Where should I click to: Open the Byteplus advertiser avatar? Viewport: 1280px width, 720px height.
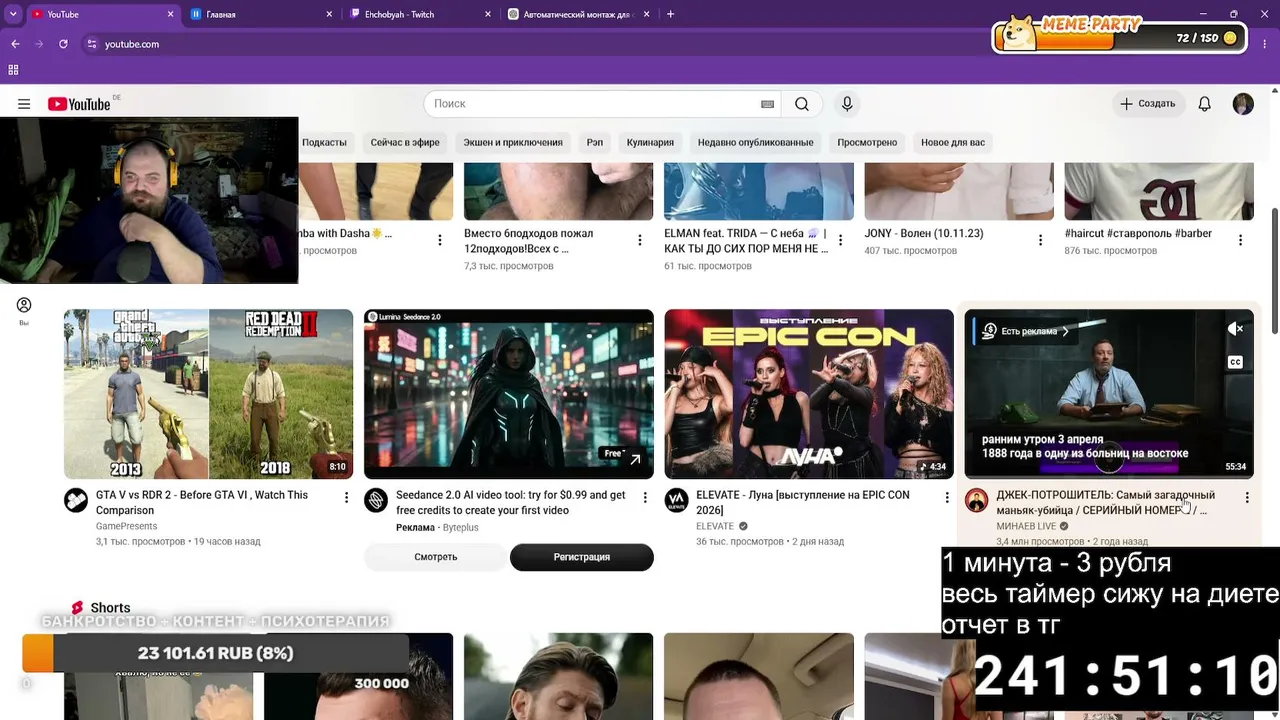tap(376, 500)
